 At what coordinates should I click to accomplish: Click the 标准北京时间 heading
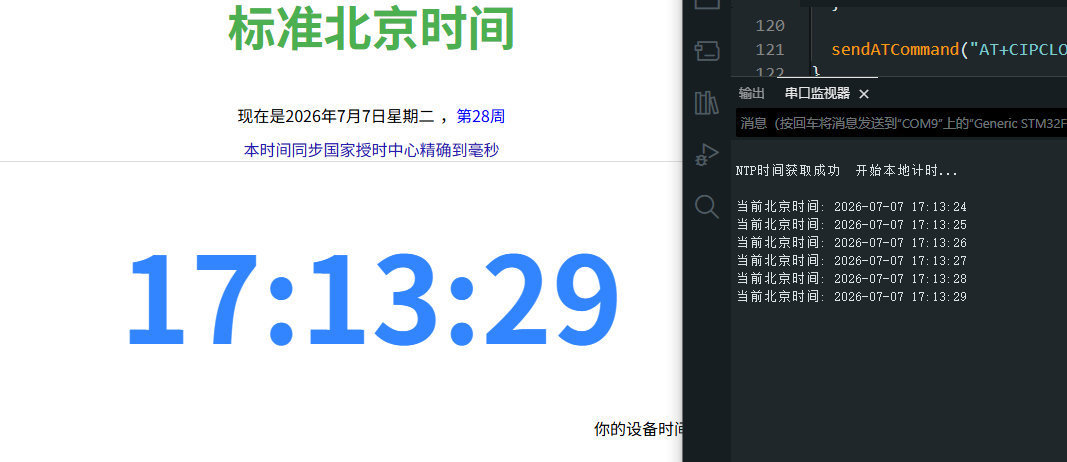click(x=372, y=29)
